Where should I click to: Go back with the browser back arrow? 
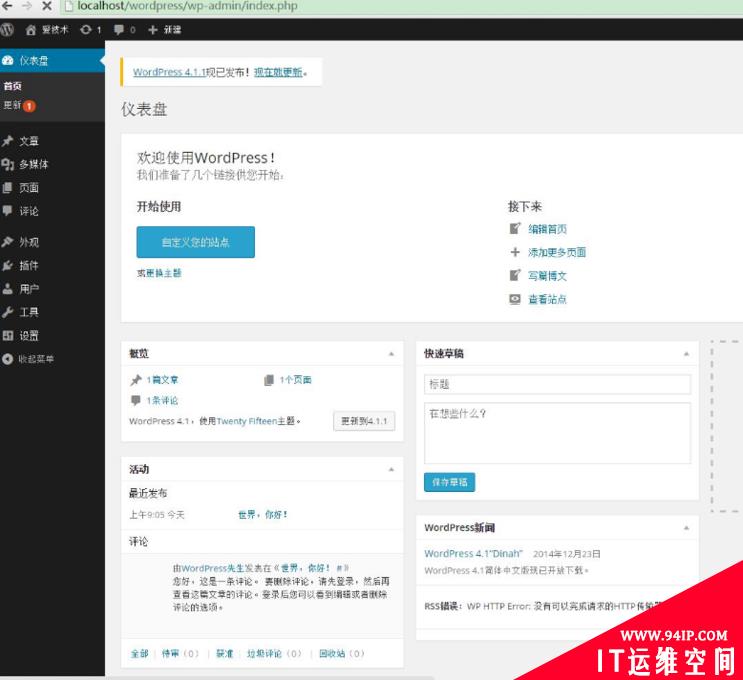8,6
